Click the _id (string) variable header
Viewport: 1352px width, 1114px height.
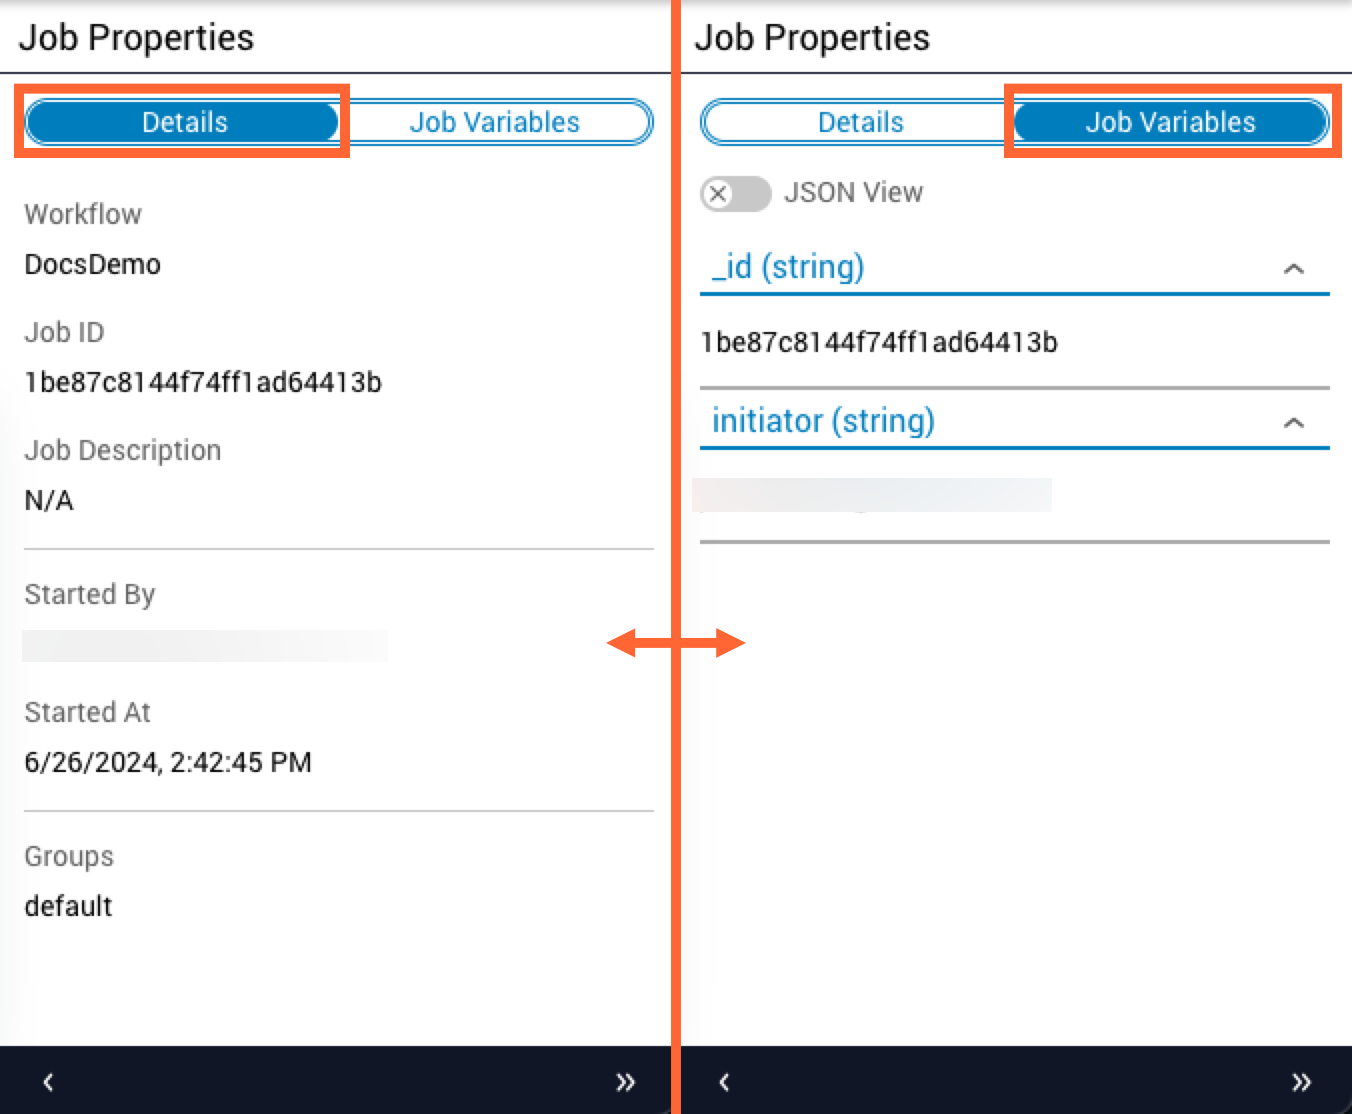(x=788, y=267)
